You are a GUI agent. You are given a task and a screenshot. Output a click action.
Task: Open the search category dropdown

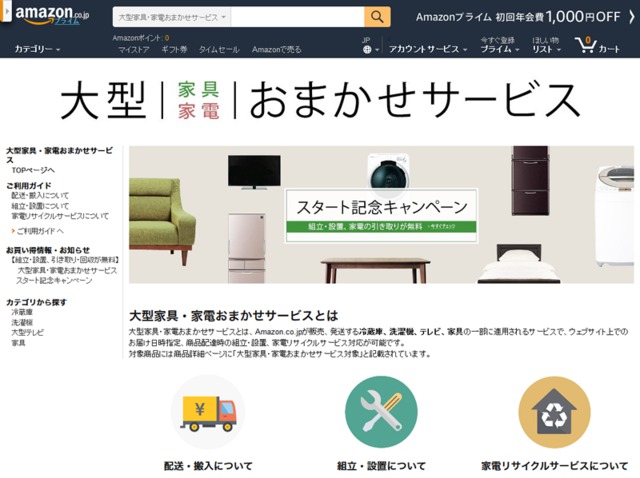[172, 18]
